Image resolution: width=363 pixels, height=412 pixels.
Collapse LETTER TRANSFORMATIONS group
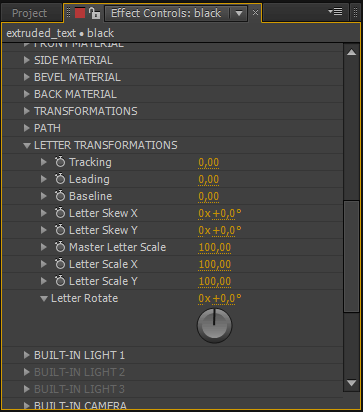(27, 145)
